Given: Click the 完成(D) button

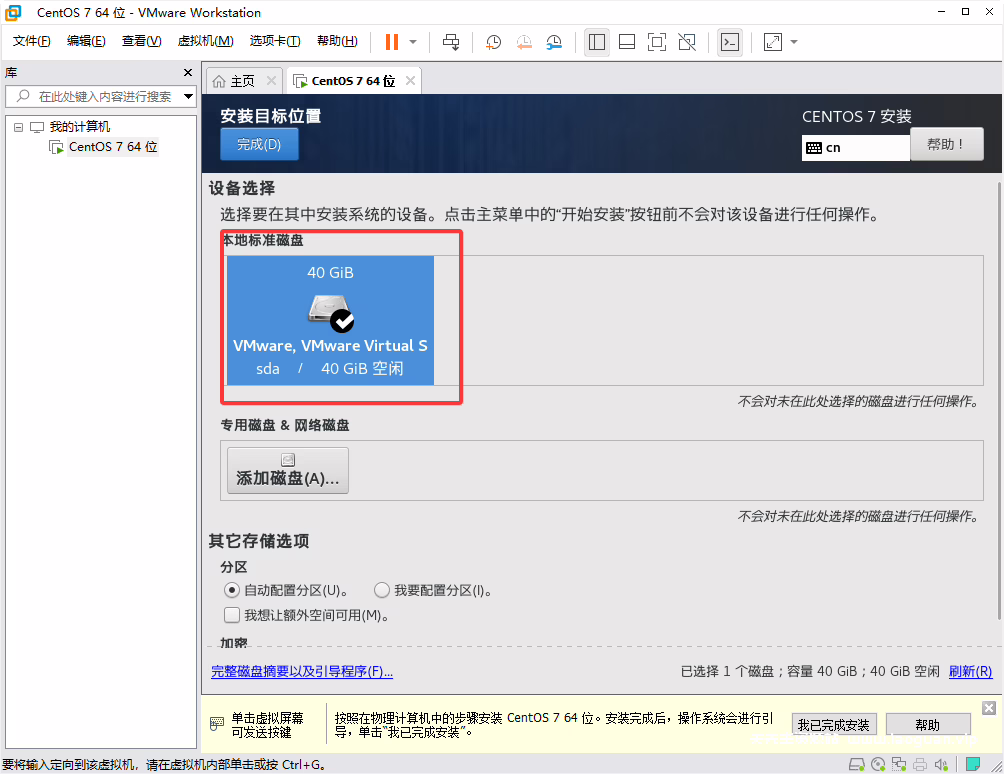Looking at the screenshot, I should coord(258,144).
